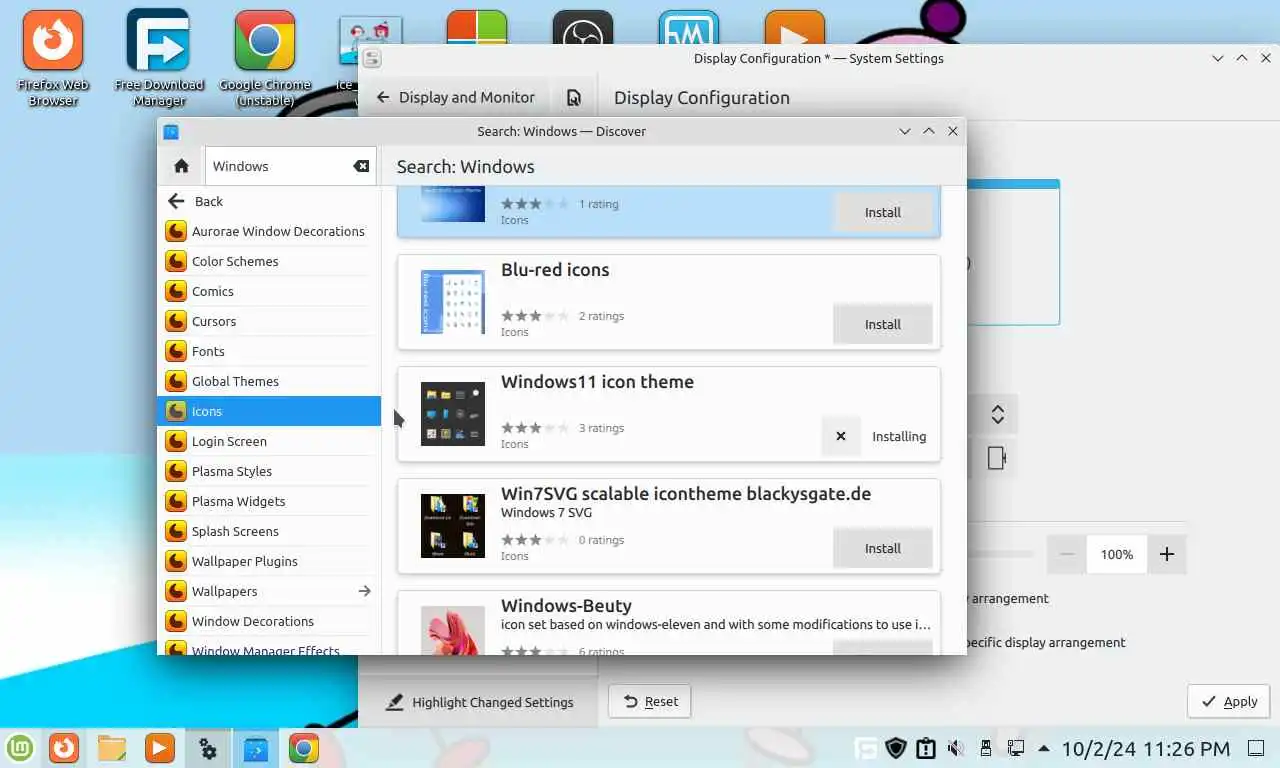Select the Plasma Widgets category
1280x768 pixels.
(269, 501)
